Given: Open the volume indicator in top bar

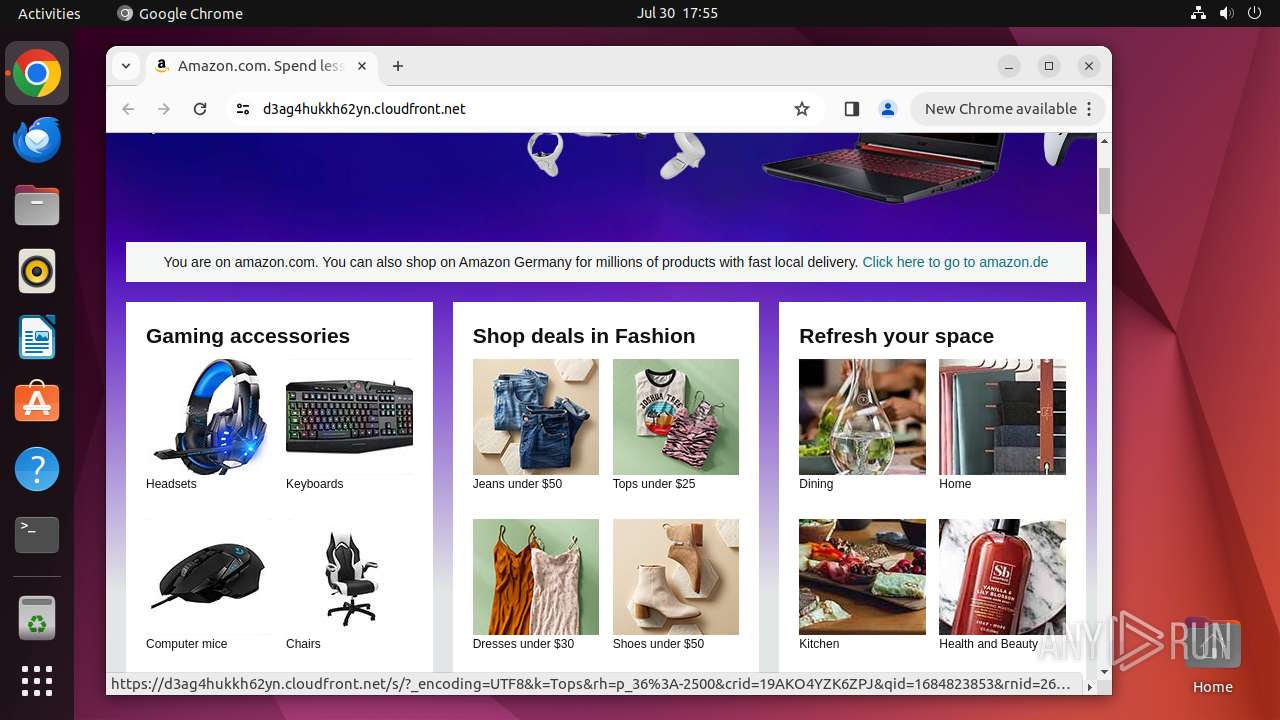Looking at the screenshot, I should pos(1227,13).
